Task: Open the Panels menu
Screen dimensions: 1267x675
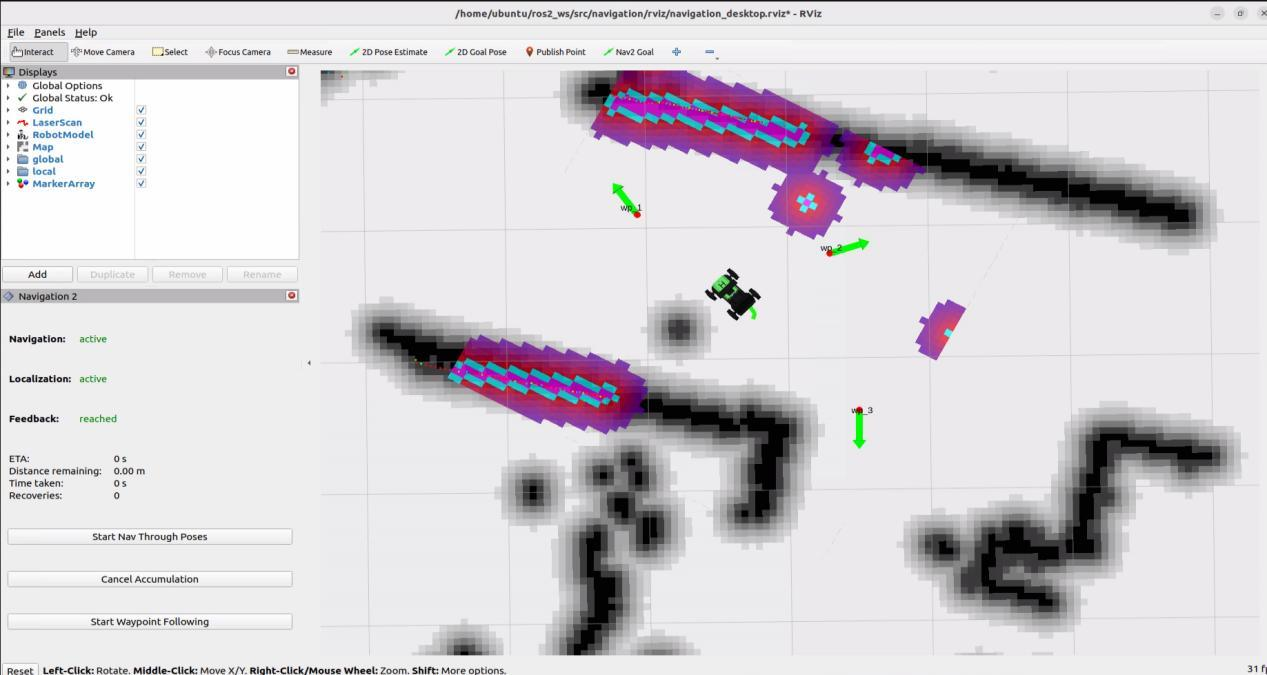Action: point(49,32)
